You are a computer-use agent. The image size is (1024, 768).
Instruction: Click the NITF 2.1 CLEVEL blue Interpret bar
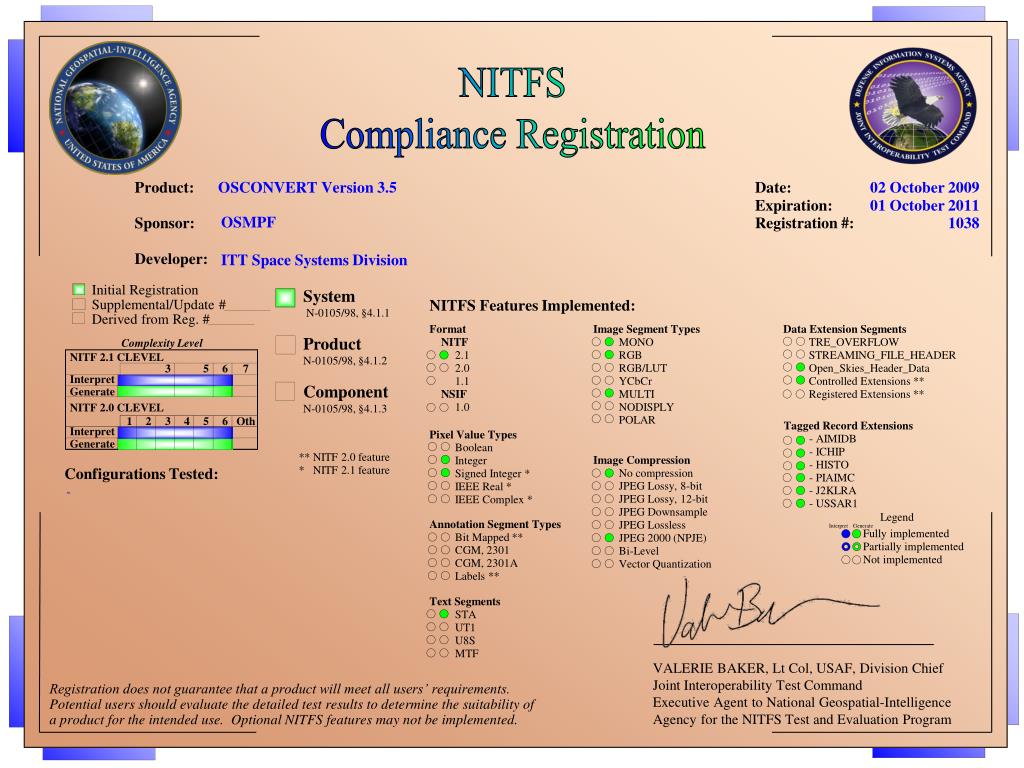click(175, 379)
